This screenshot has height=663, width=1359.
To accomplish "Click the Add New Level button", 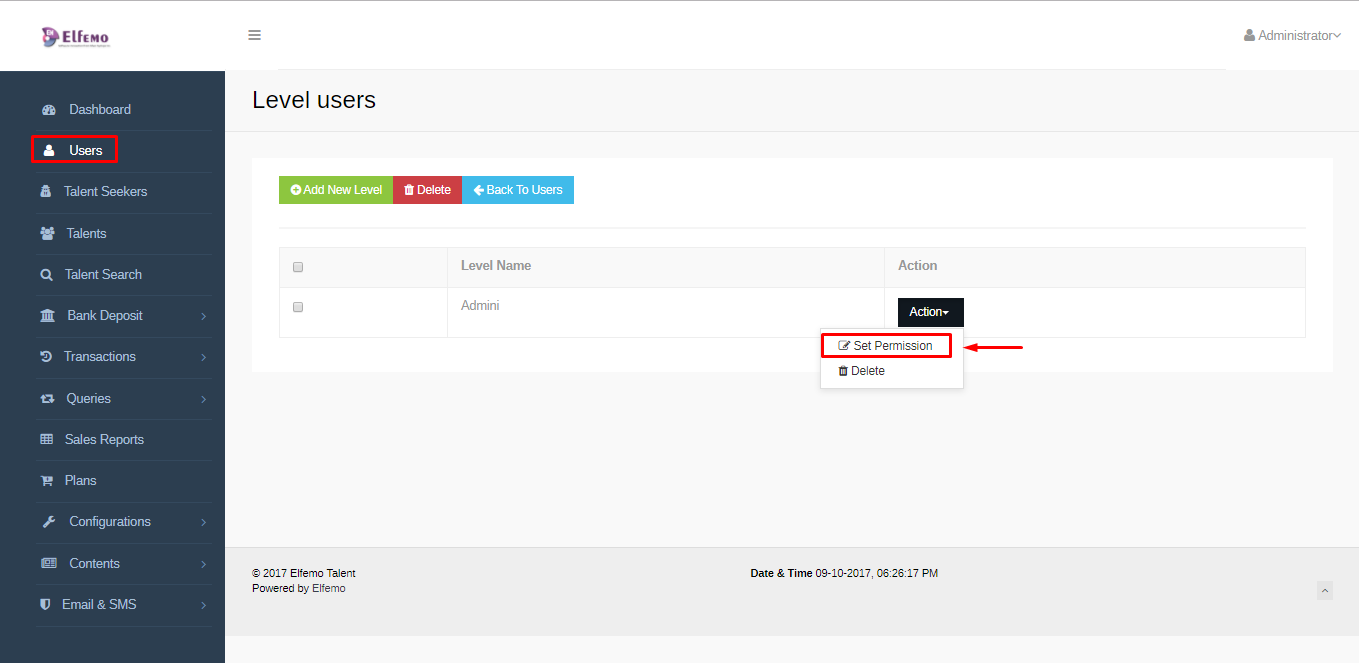I will [x=336, y=190].
